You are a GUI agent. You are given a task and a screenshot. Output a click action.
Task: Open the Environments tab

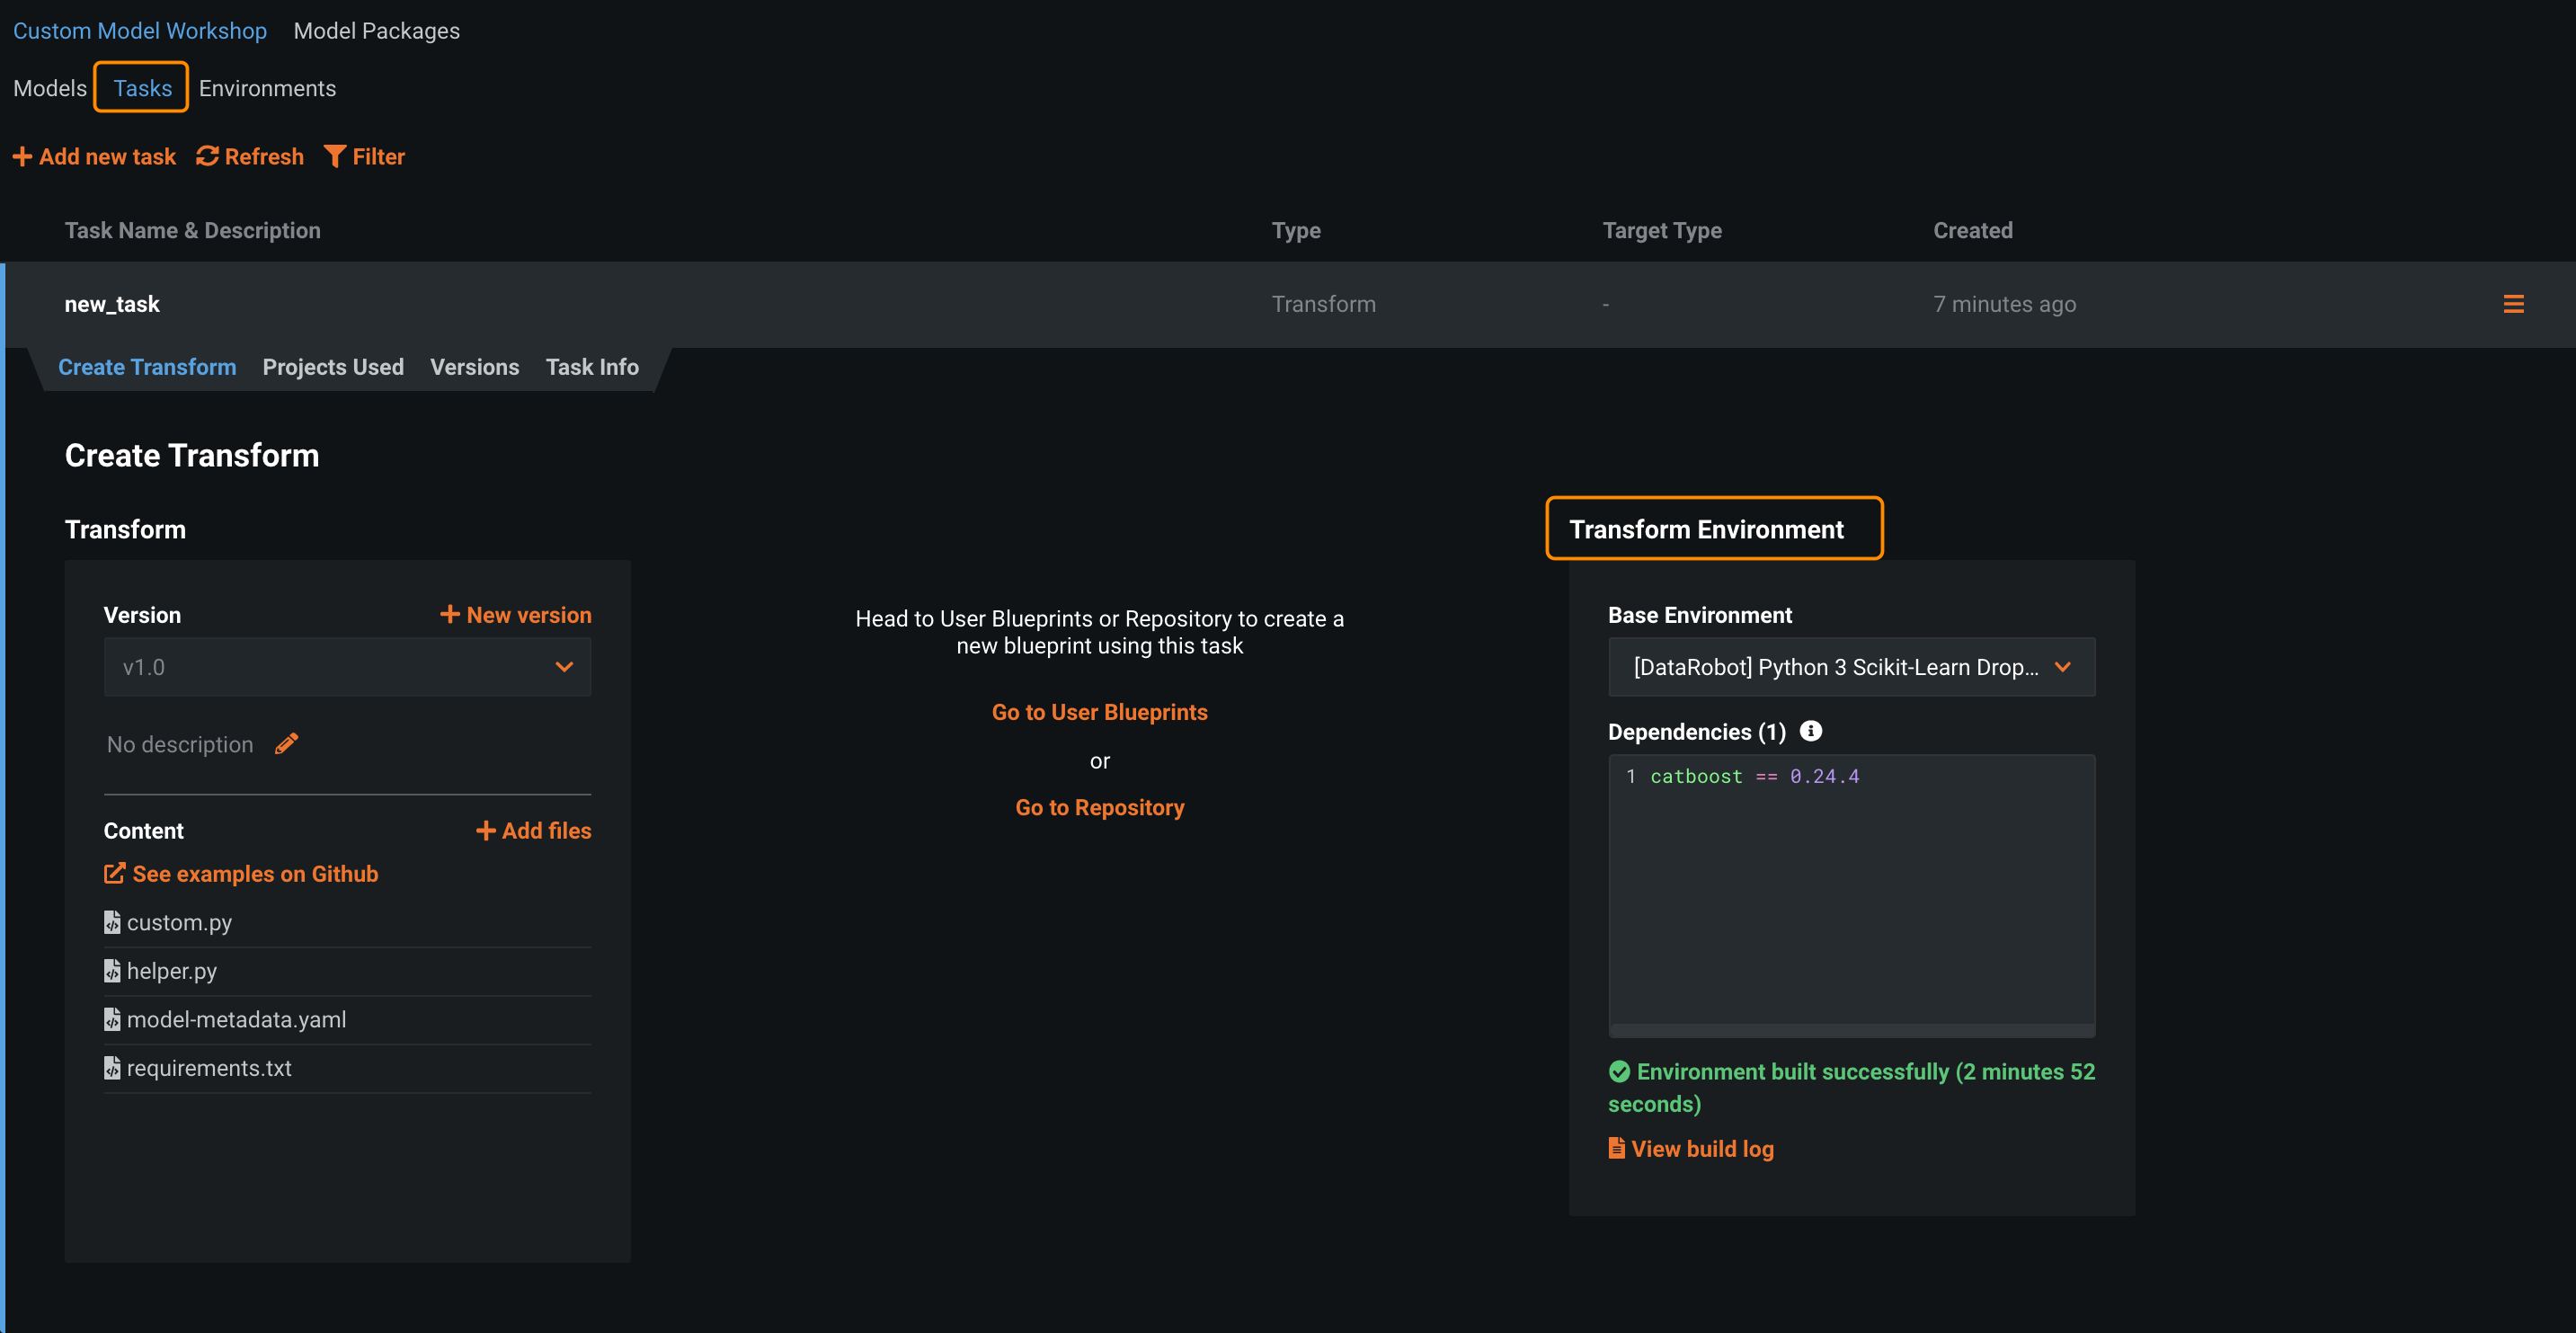click(267, 88)
